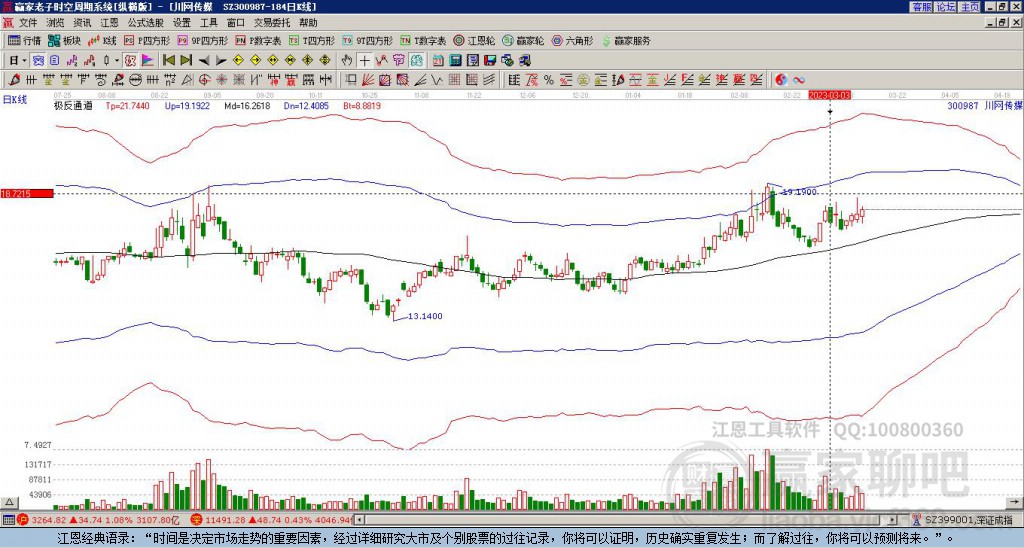Open the 工具 menu

click(x=208, y=23)
